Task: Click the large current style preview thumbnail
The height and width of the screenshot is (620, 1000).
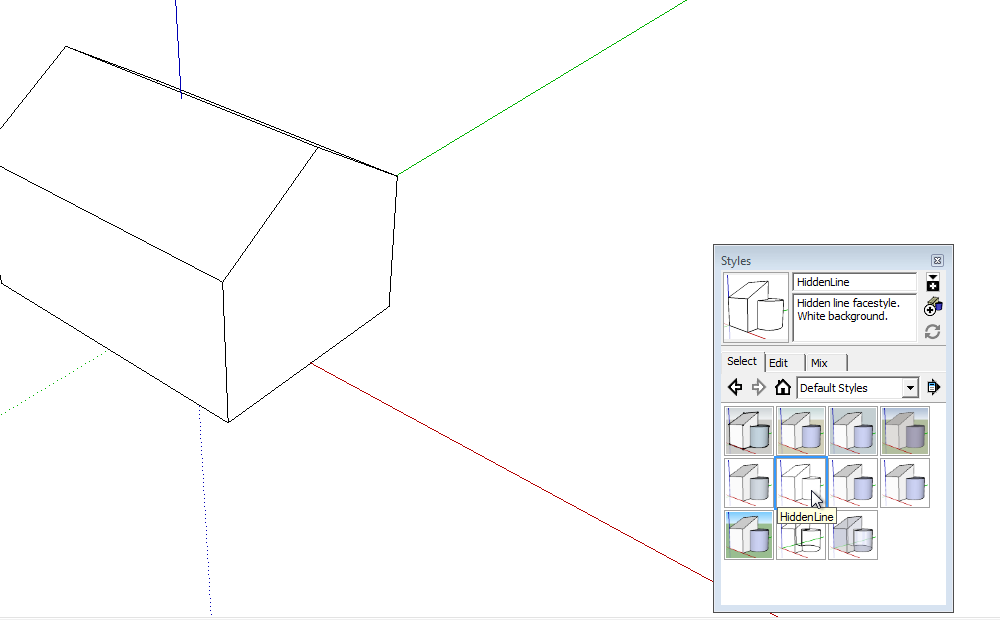Action: [756, 307]
